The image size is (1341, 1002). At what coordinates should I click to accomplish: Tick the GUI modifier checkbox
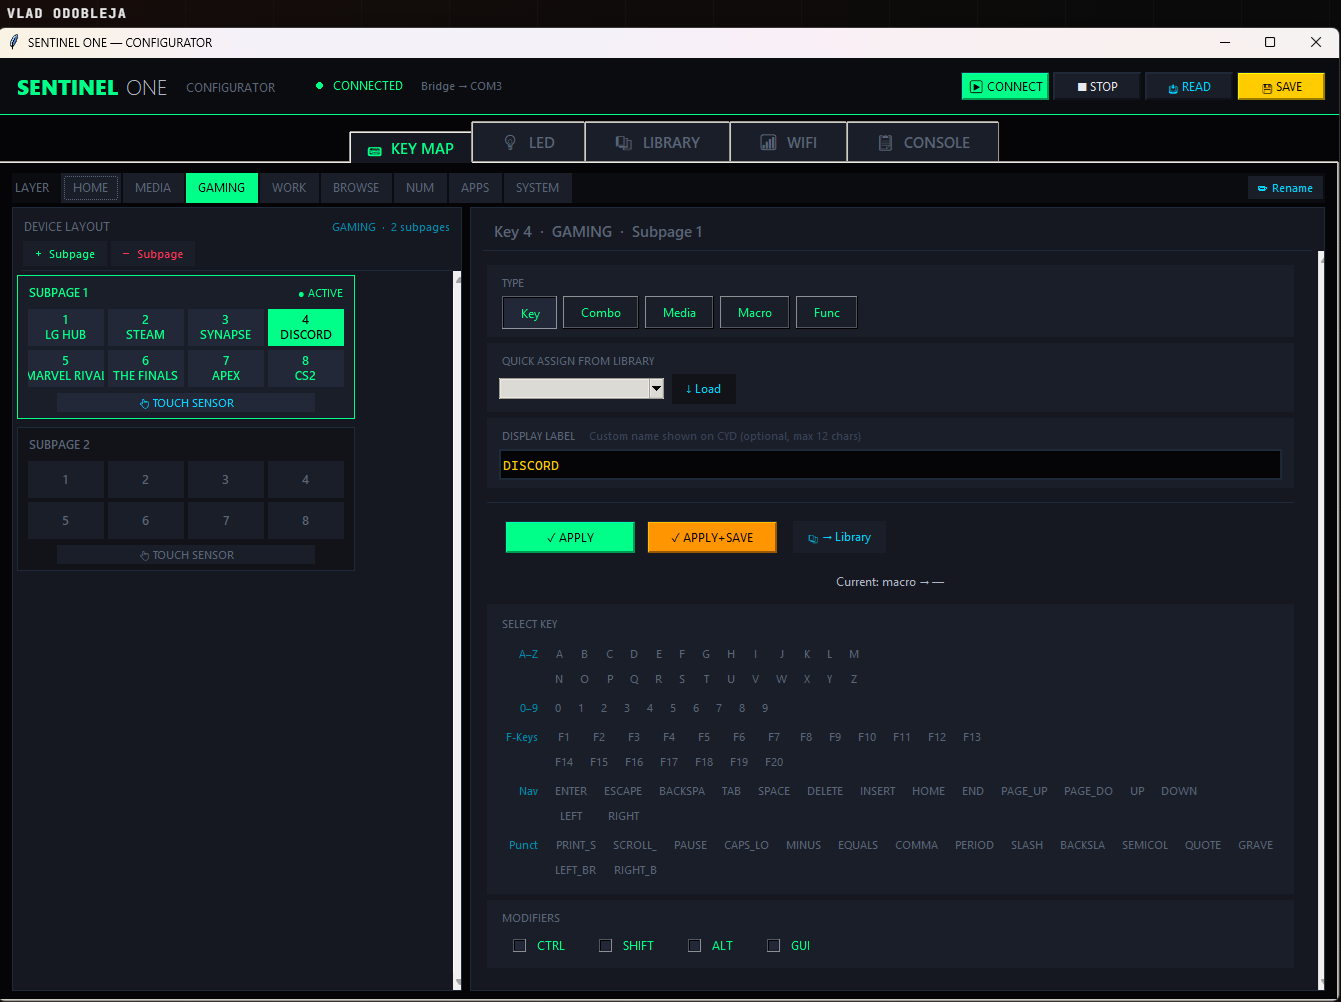tap(773, 945)
